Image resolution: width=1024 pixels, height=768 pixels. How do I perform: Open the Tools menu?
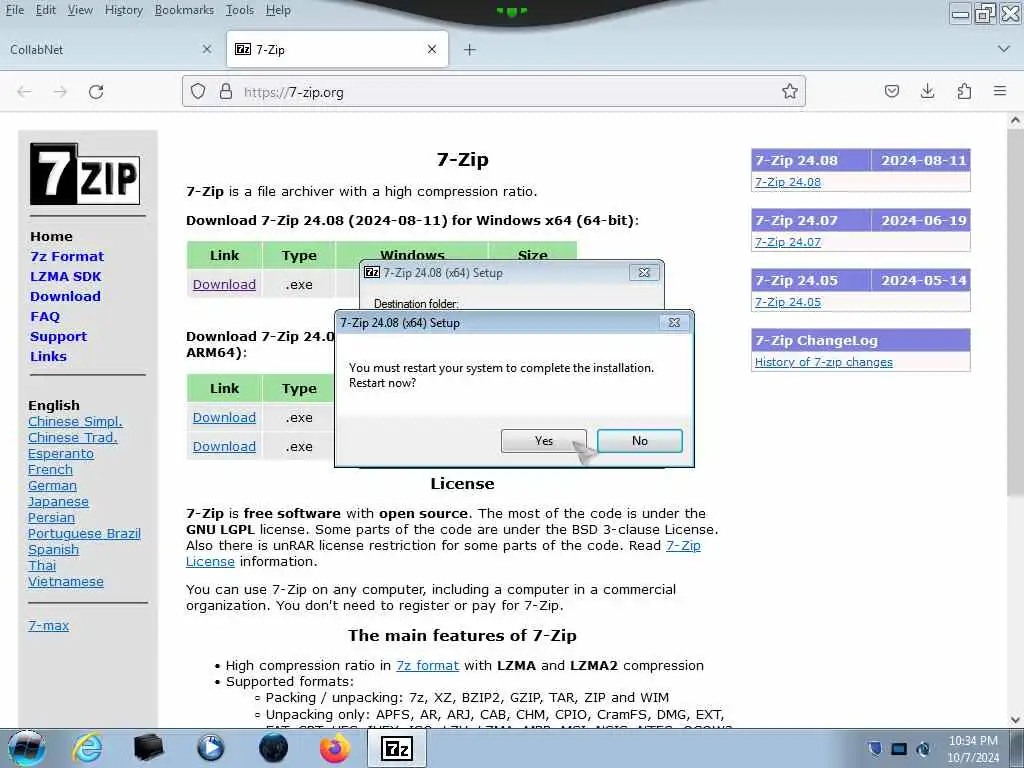pyautogui.click(x=240, y=10)
